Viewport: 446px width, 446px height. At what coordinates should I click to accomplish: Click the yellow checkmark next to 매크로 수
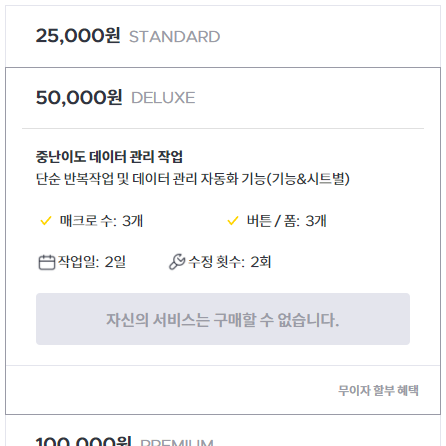click(x=46, y=221)
